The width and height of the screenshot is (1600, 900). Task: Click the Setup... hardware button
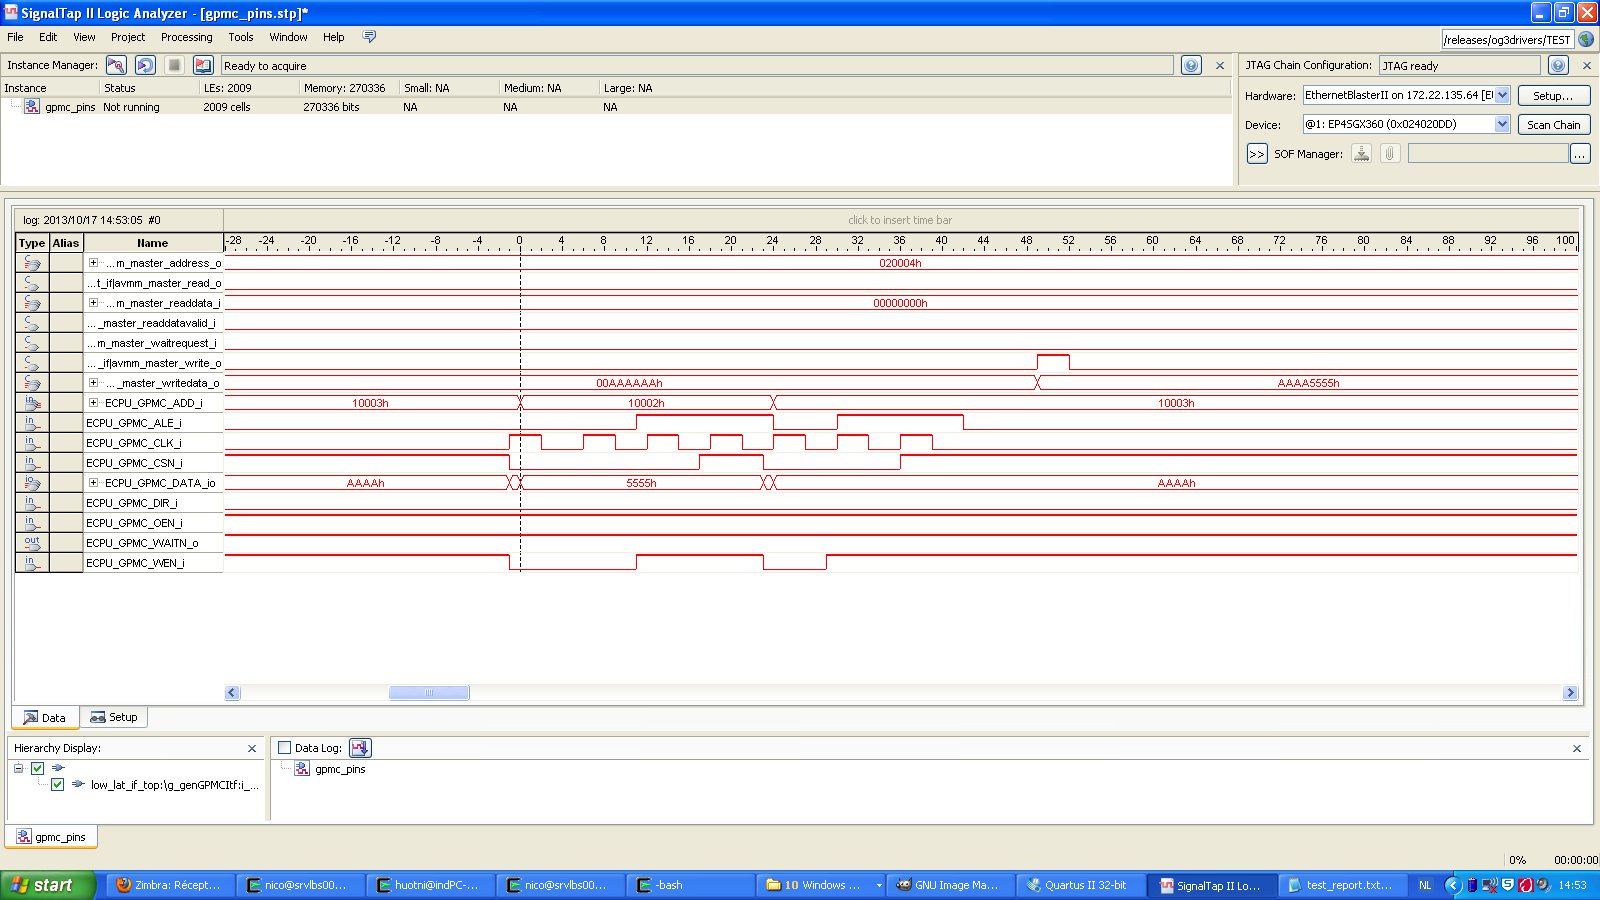coord(1553,95)
